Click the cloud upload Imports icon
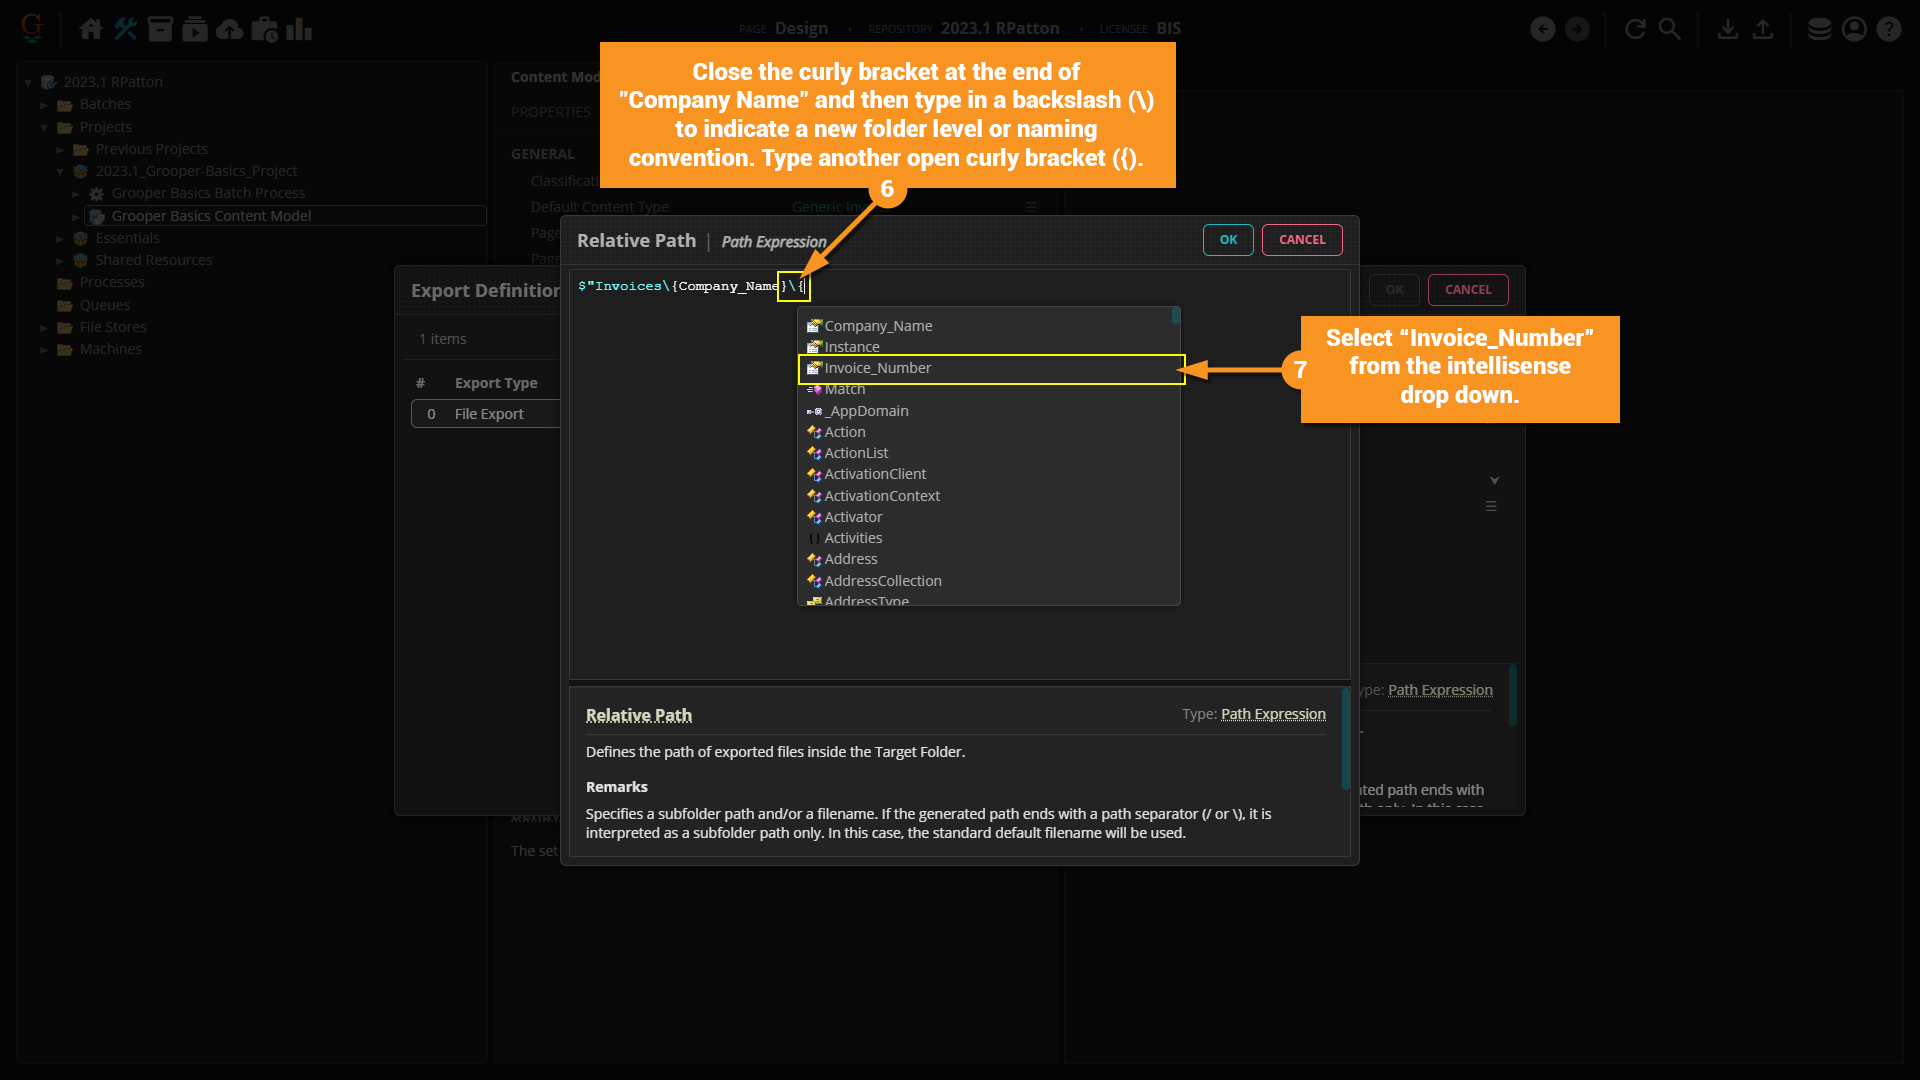1920x1080 pixels. pyautogui.click(x=230, y=29)
